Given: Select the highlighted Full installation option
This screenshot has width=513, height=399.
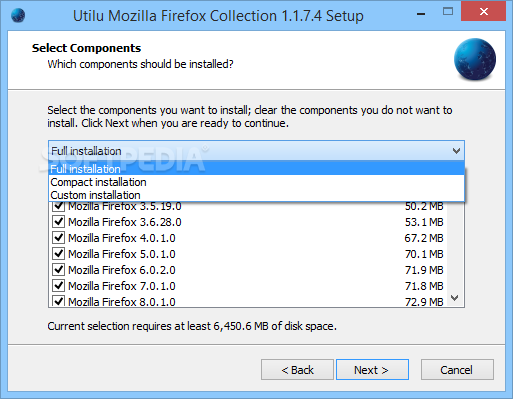Looking at the screenshot, I should point(256,169).
